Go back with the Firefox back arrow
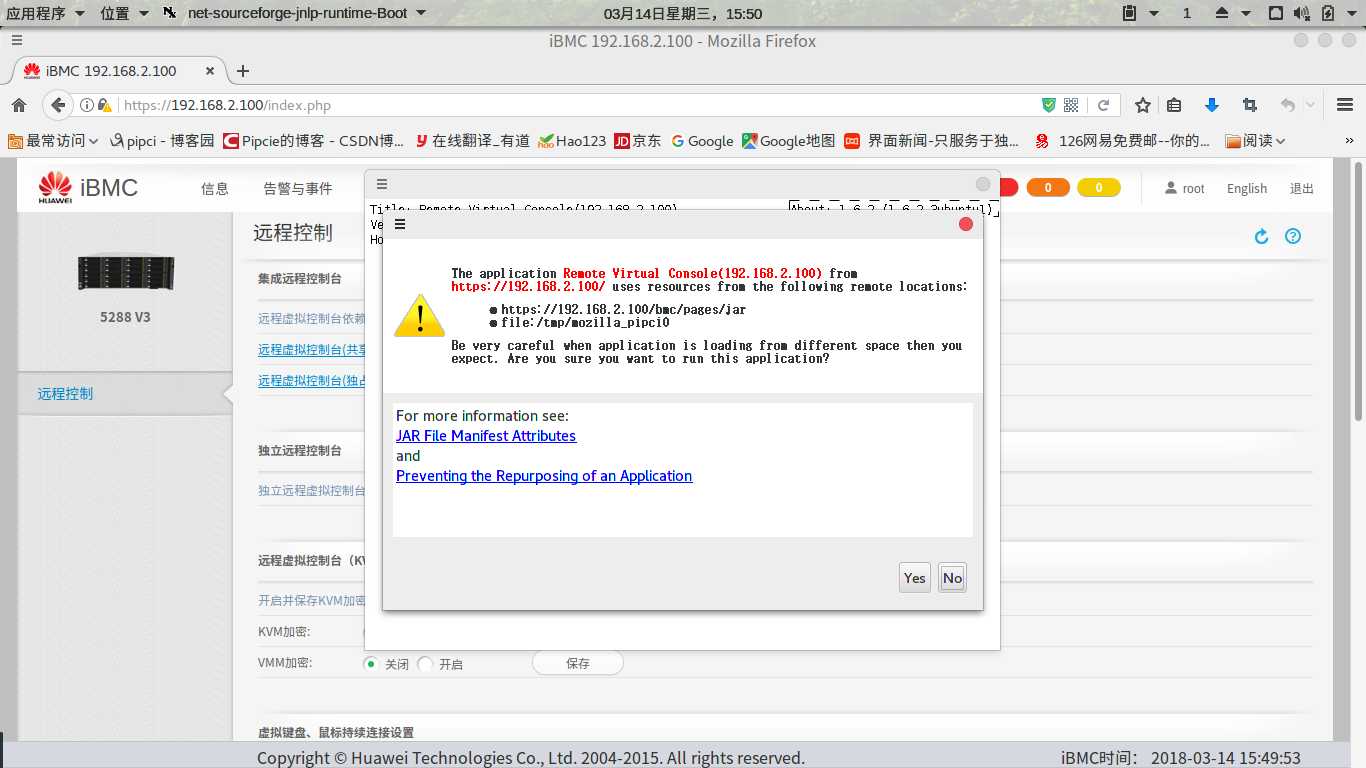 pos(58,105)
